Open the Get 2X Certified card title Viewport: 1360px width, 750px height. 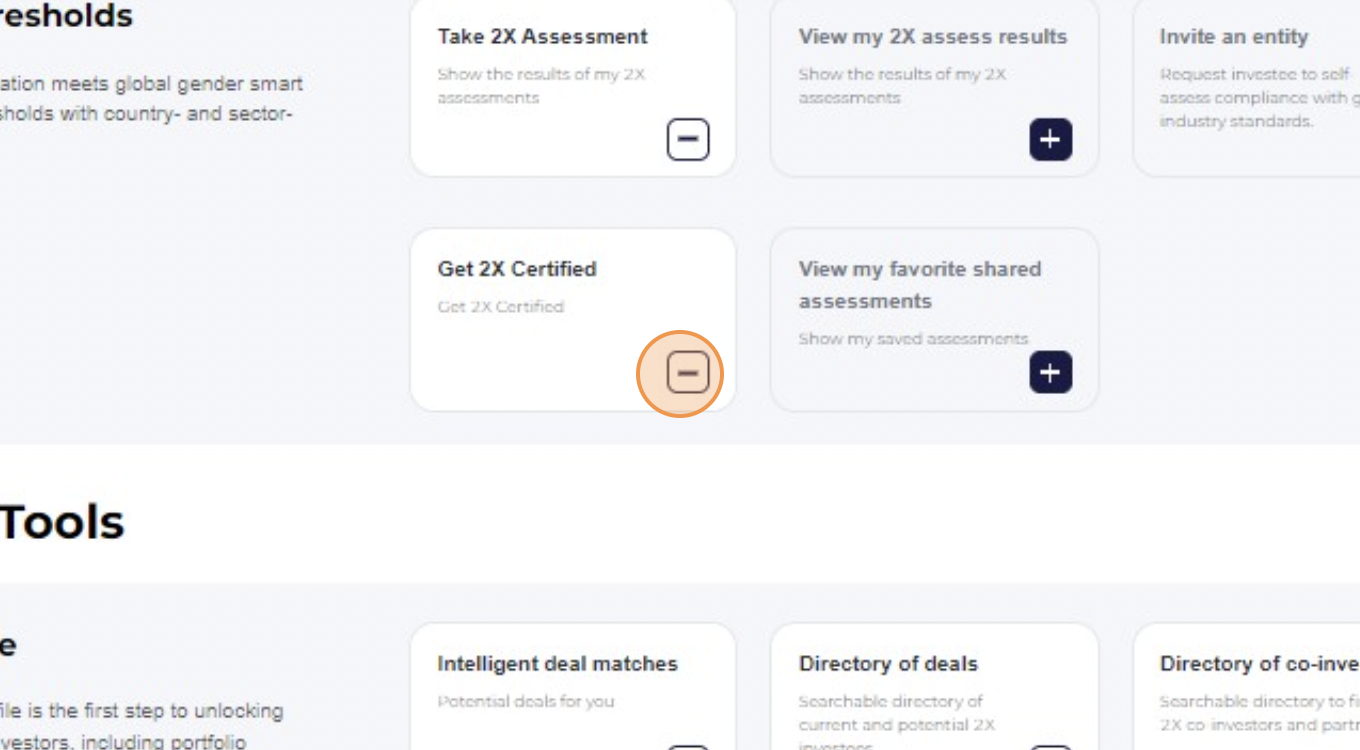pos(517,269)
